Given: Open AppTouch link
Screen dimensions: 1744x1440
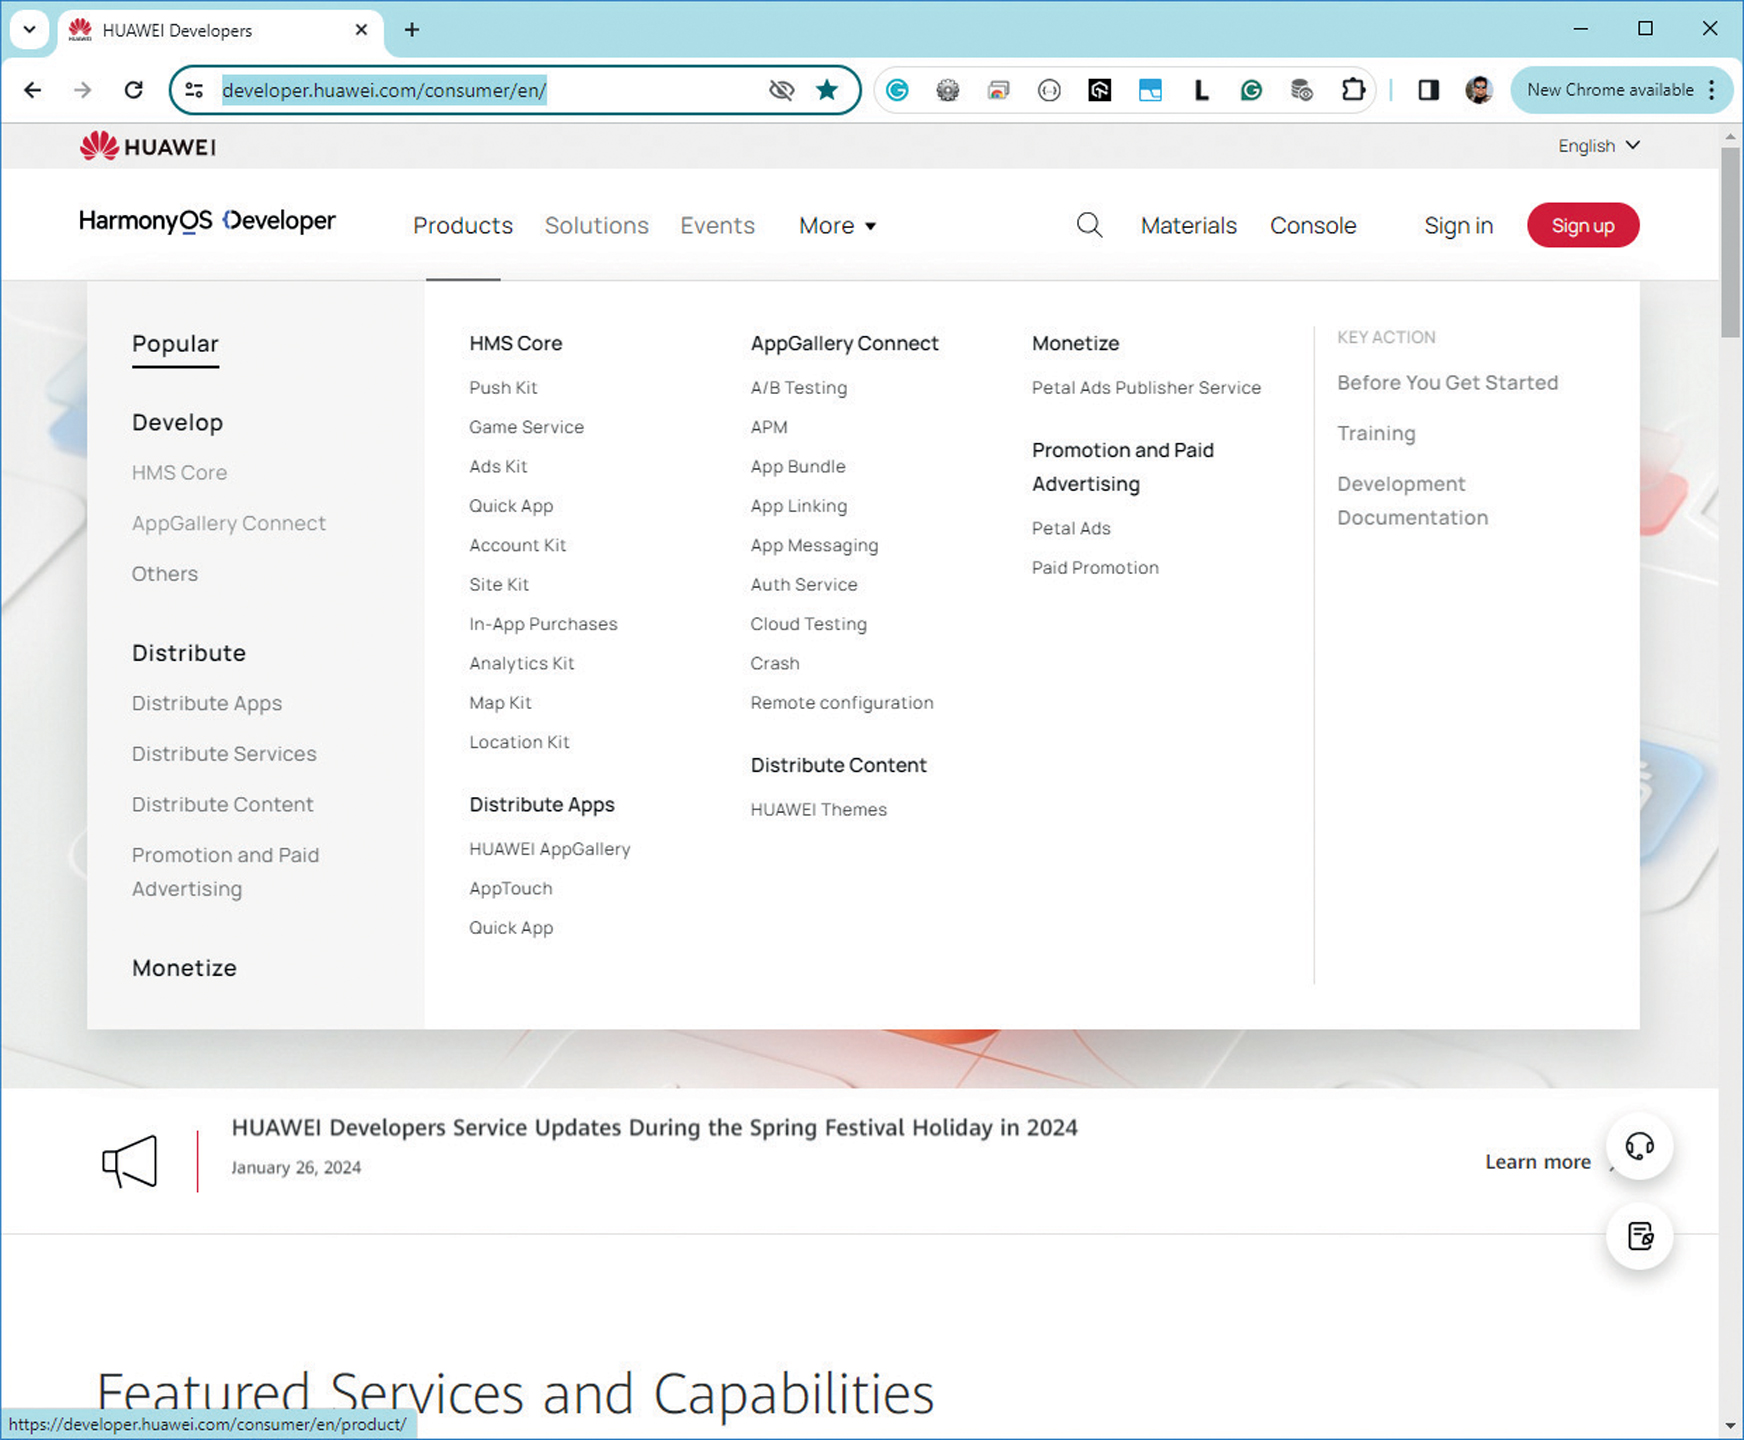Looking at the screenshot, I should 510,888.
